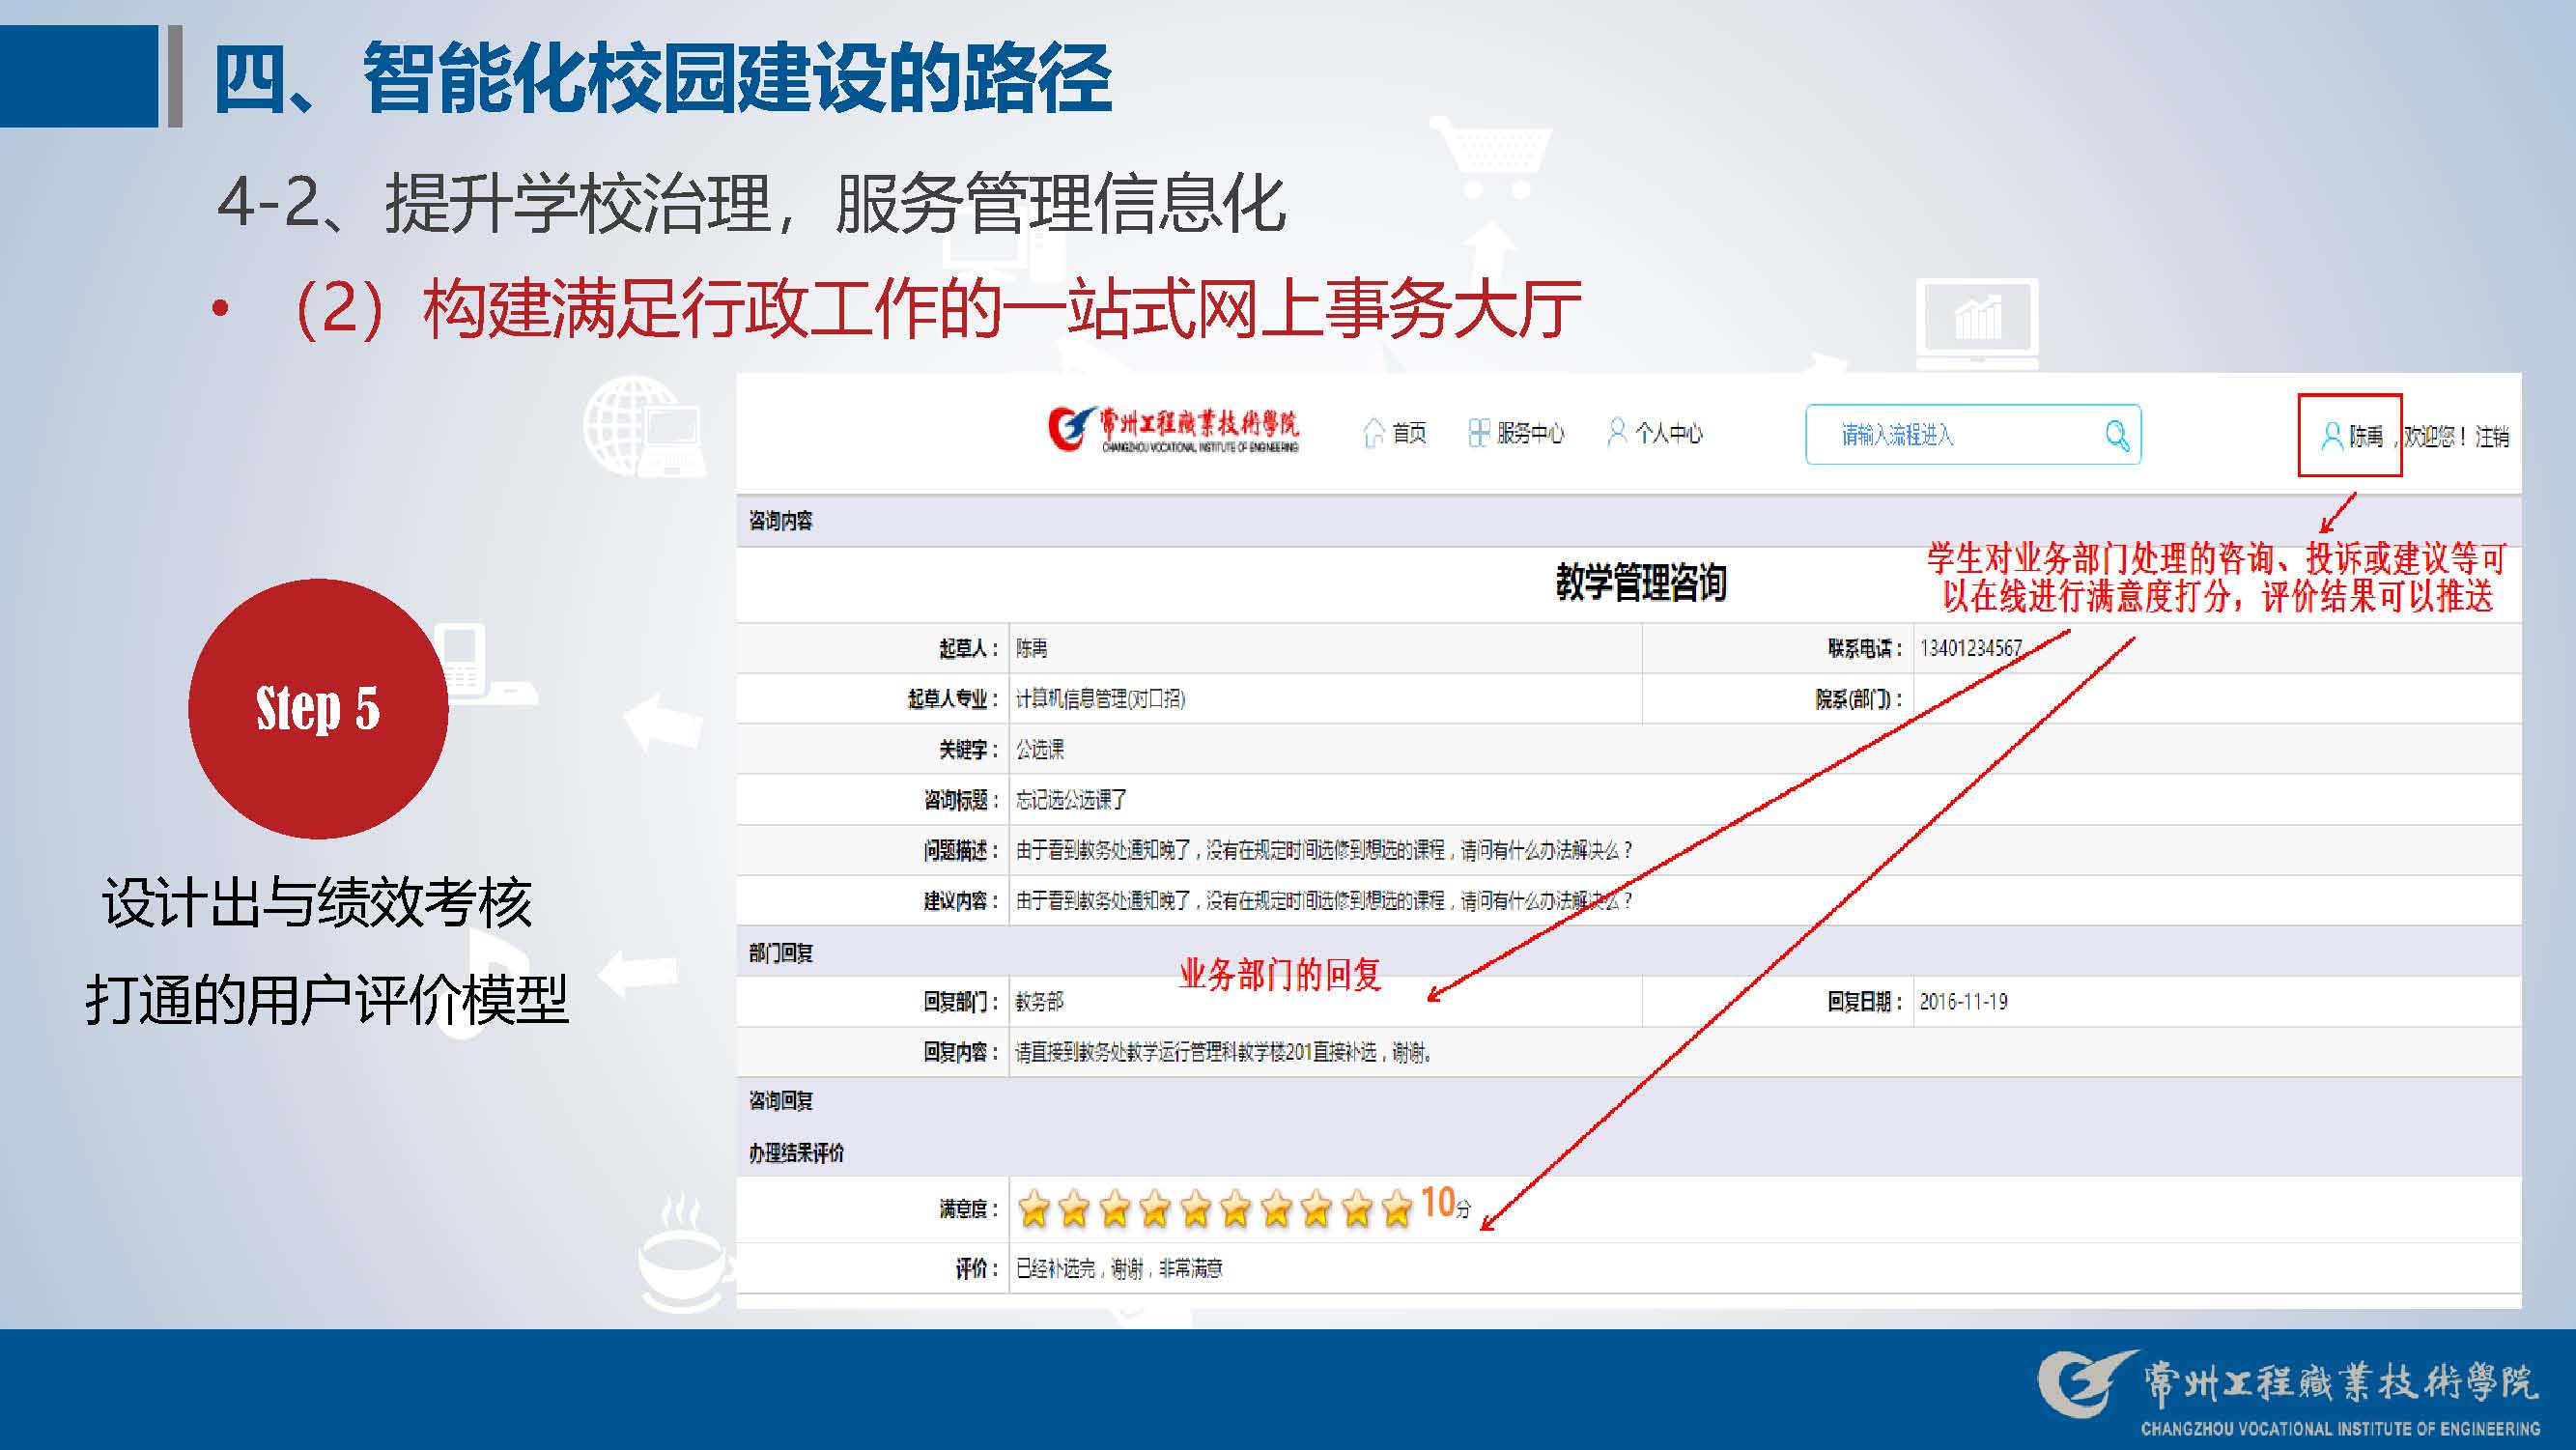Open the 首页 menu item
The height and width of the screenshot is (1450, 2576).
[x=1409, y=433]
